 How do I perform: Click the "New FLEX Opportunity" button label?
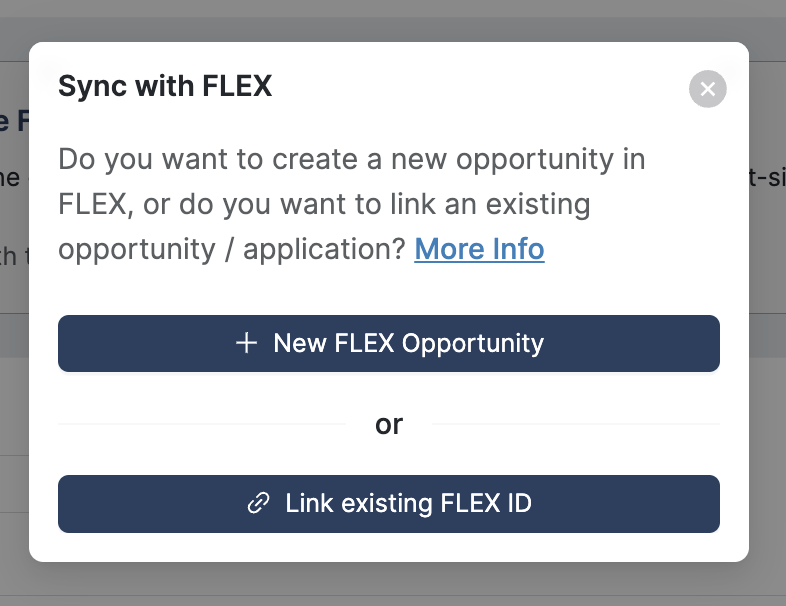point(408,344)
